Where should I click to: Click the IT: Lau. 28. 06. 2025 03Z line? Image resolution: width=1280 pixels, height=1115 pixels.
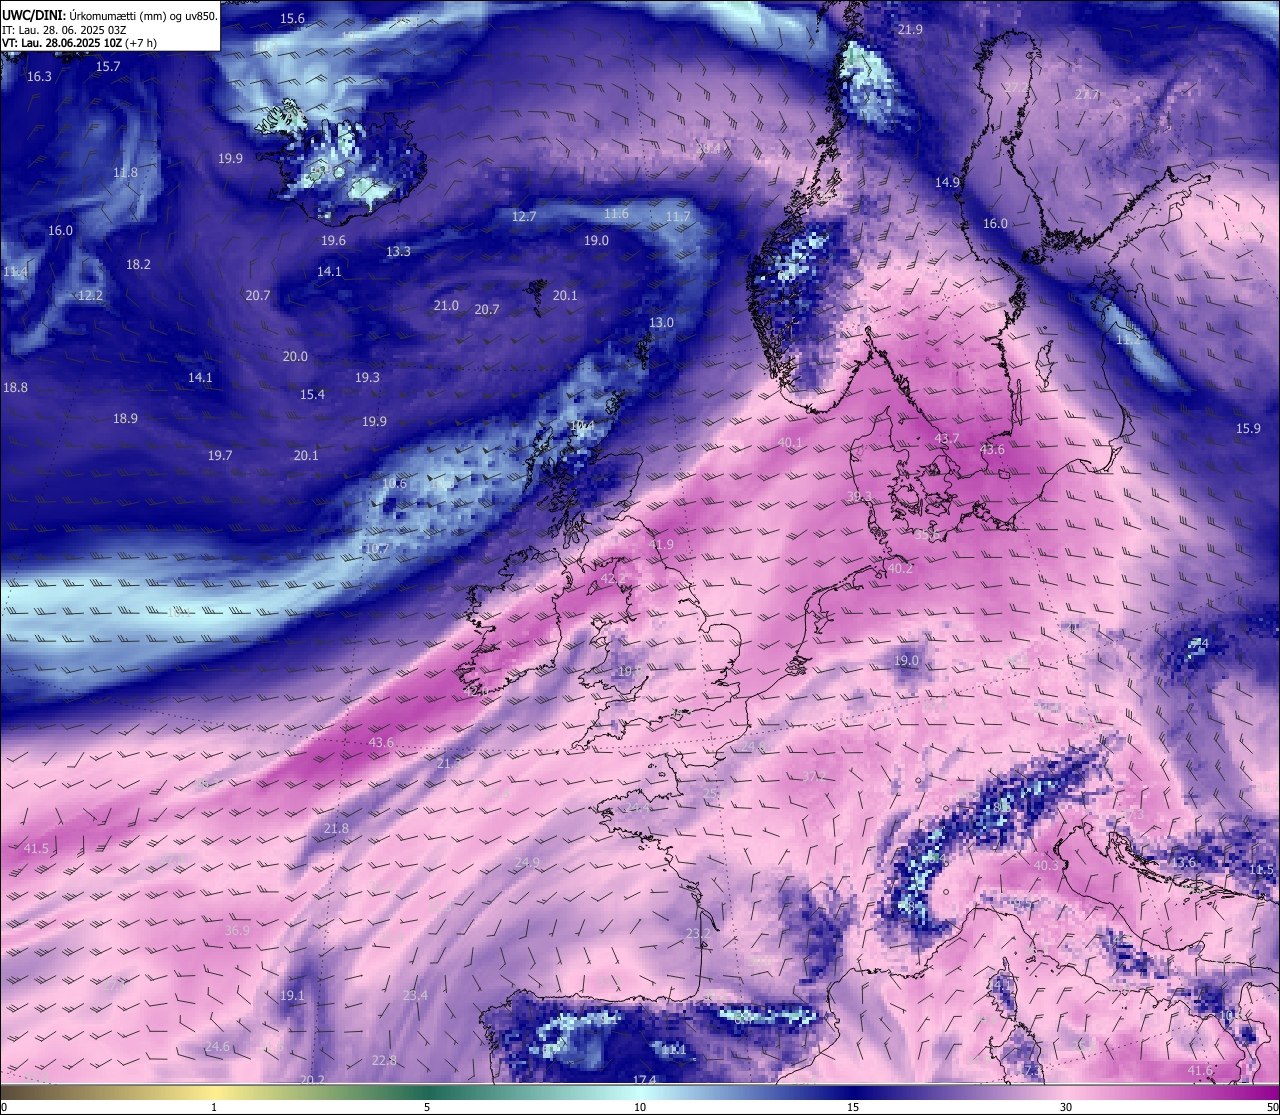click(x=64, y=30)
